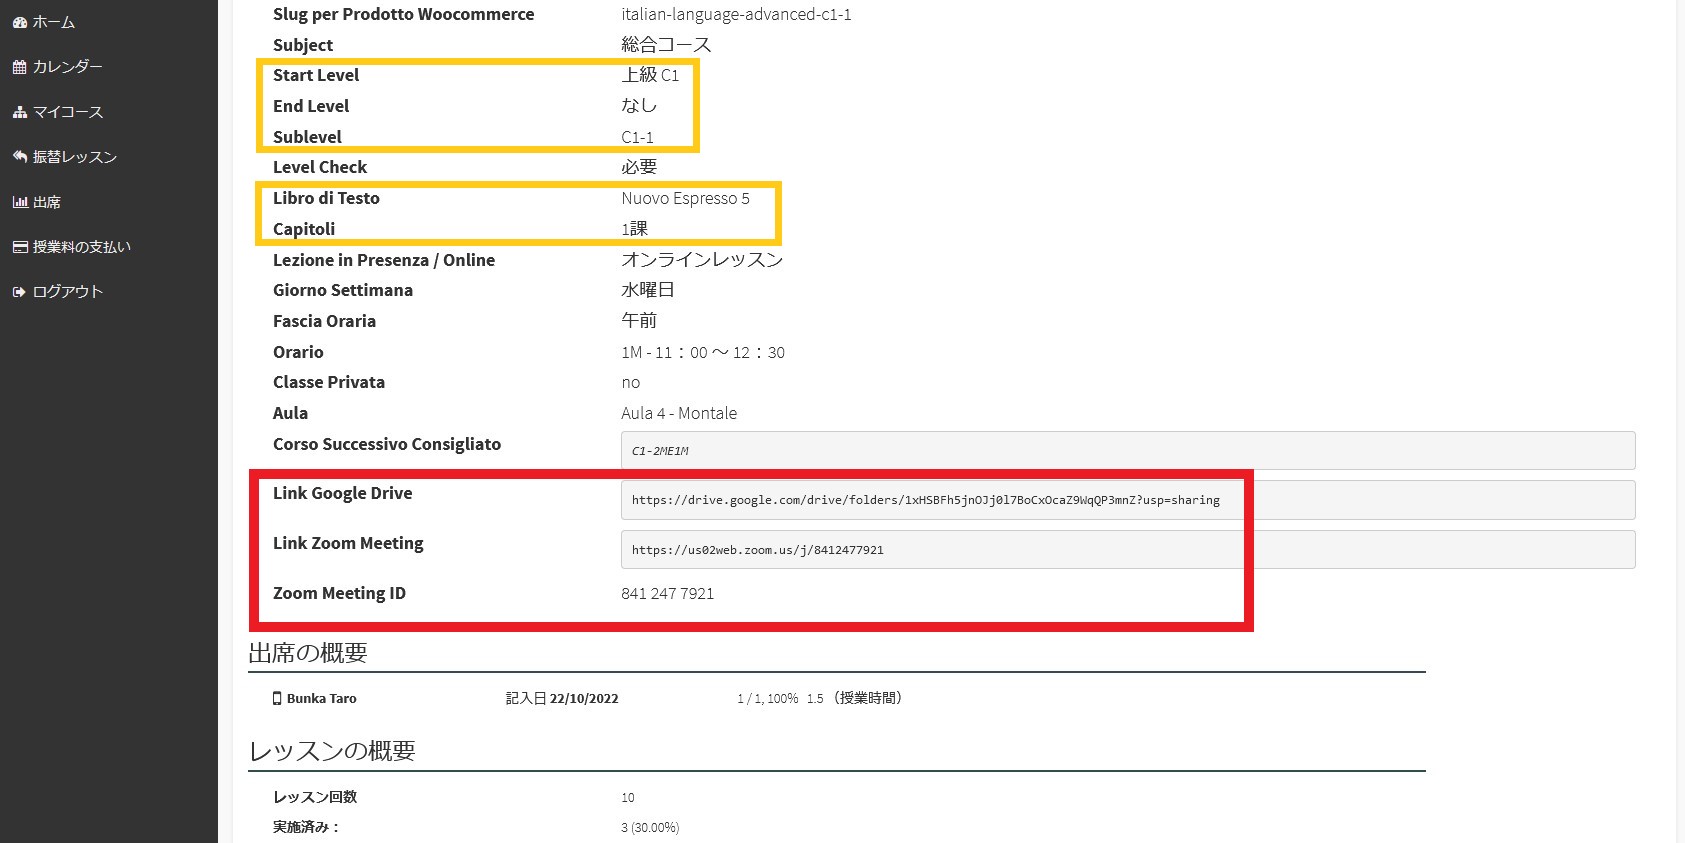
Task: Click the phone icon beside Bunka Taro
Action: coord(277,698)
